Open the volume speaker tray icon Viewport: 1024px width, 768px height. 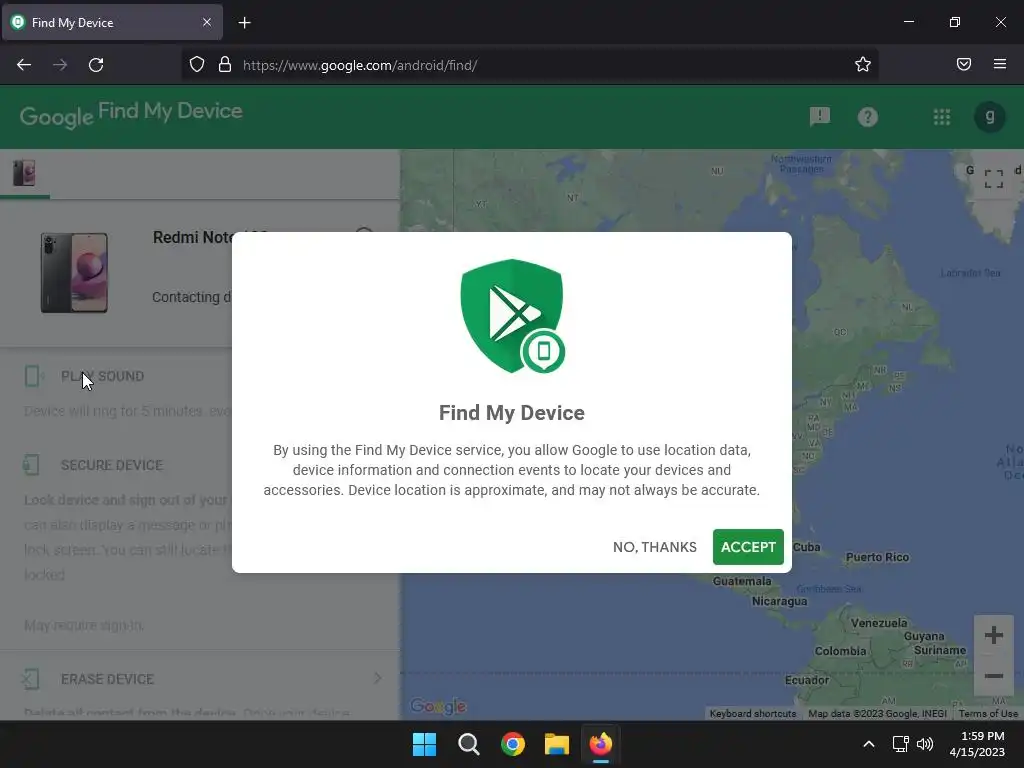tap(925, 744)
